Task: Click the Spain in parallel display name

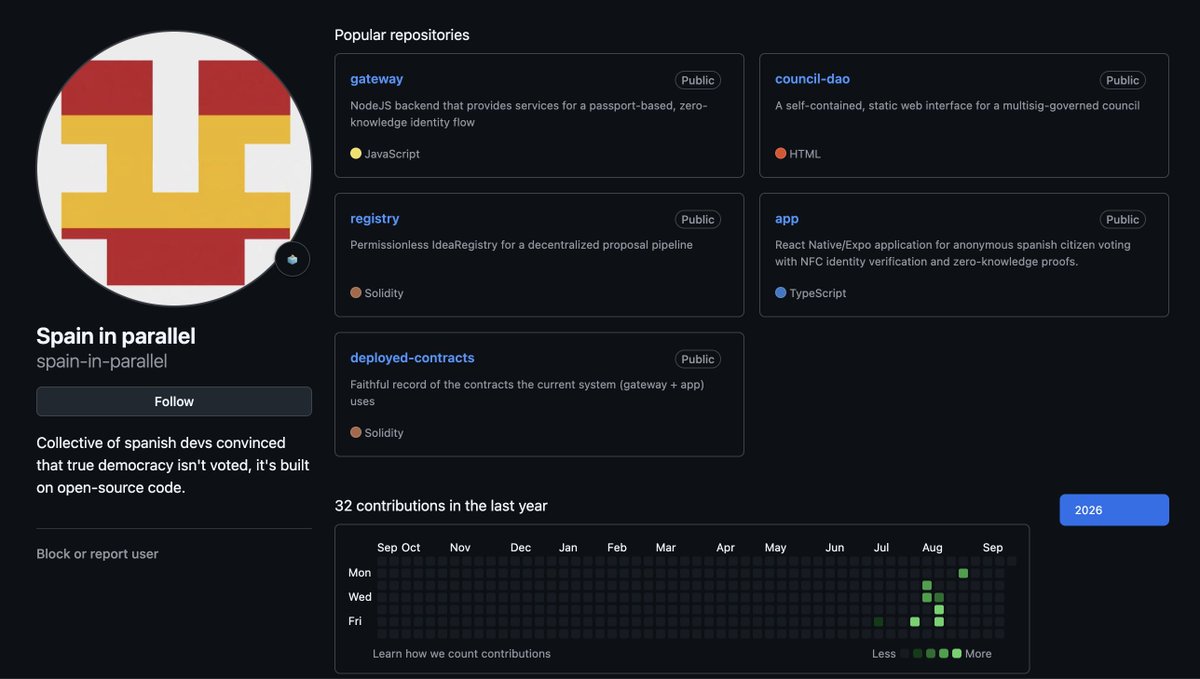Action: click(x=116, y=336)
